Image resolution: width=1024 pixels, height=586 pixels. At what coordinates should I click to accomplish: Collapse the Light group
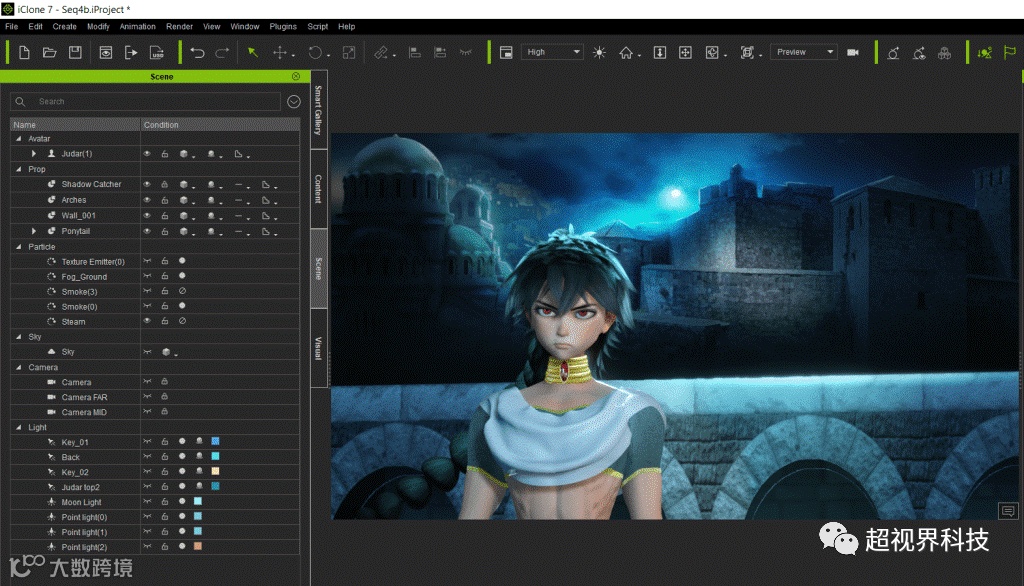[x=18, y=427]
